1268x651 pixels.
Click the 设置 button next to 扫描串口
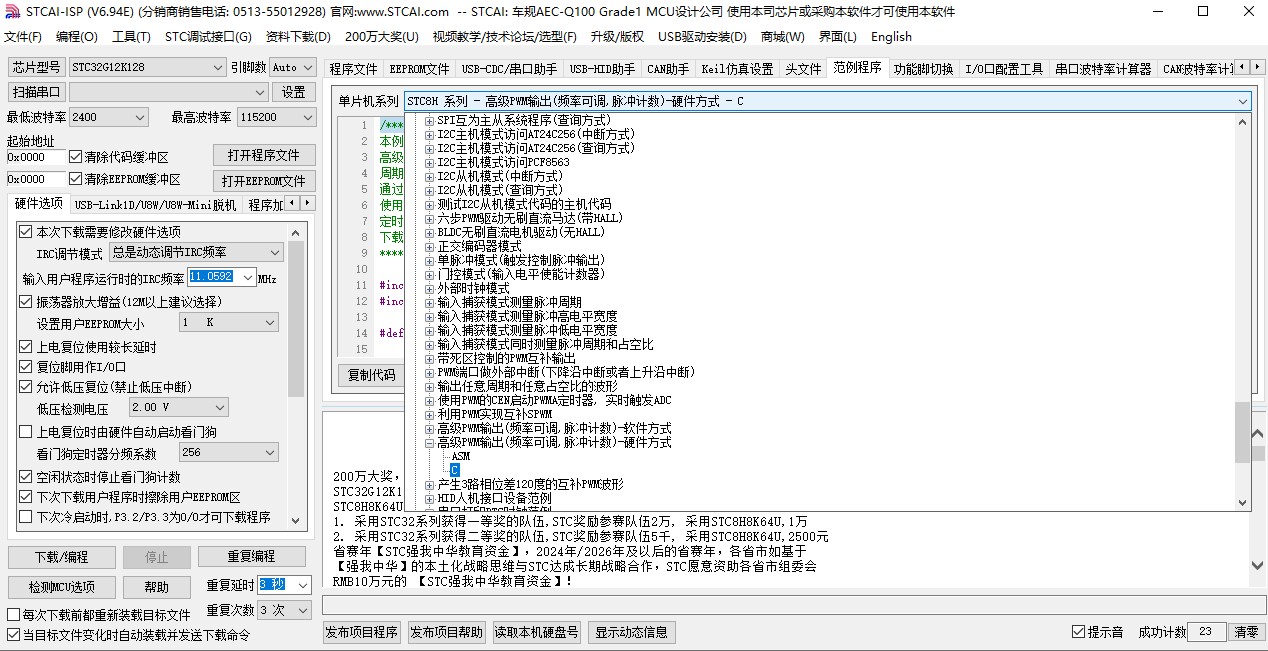click(293, 92)
